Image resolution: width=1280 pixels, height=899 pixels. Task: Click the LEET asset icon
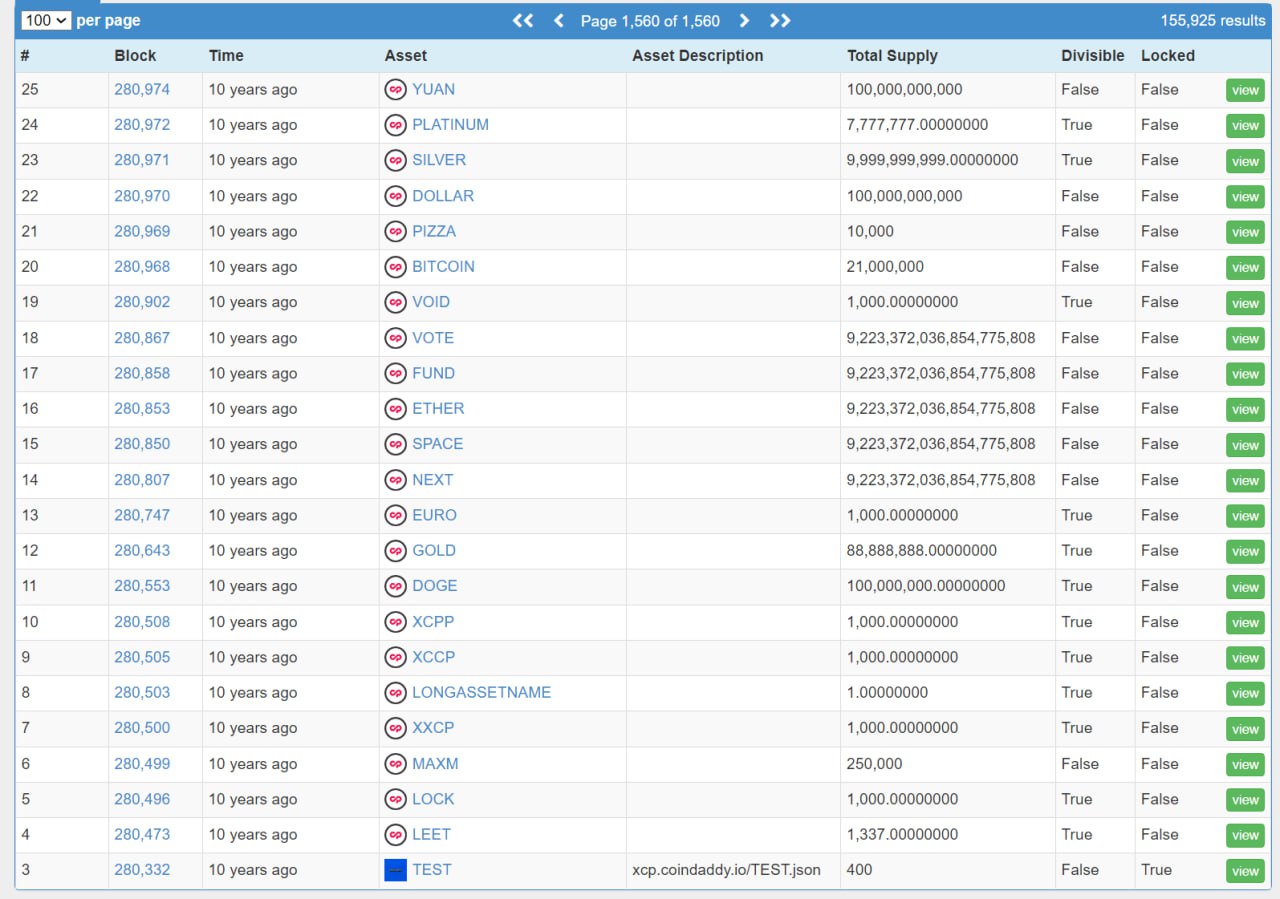click(x=396, y=834)
